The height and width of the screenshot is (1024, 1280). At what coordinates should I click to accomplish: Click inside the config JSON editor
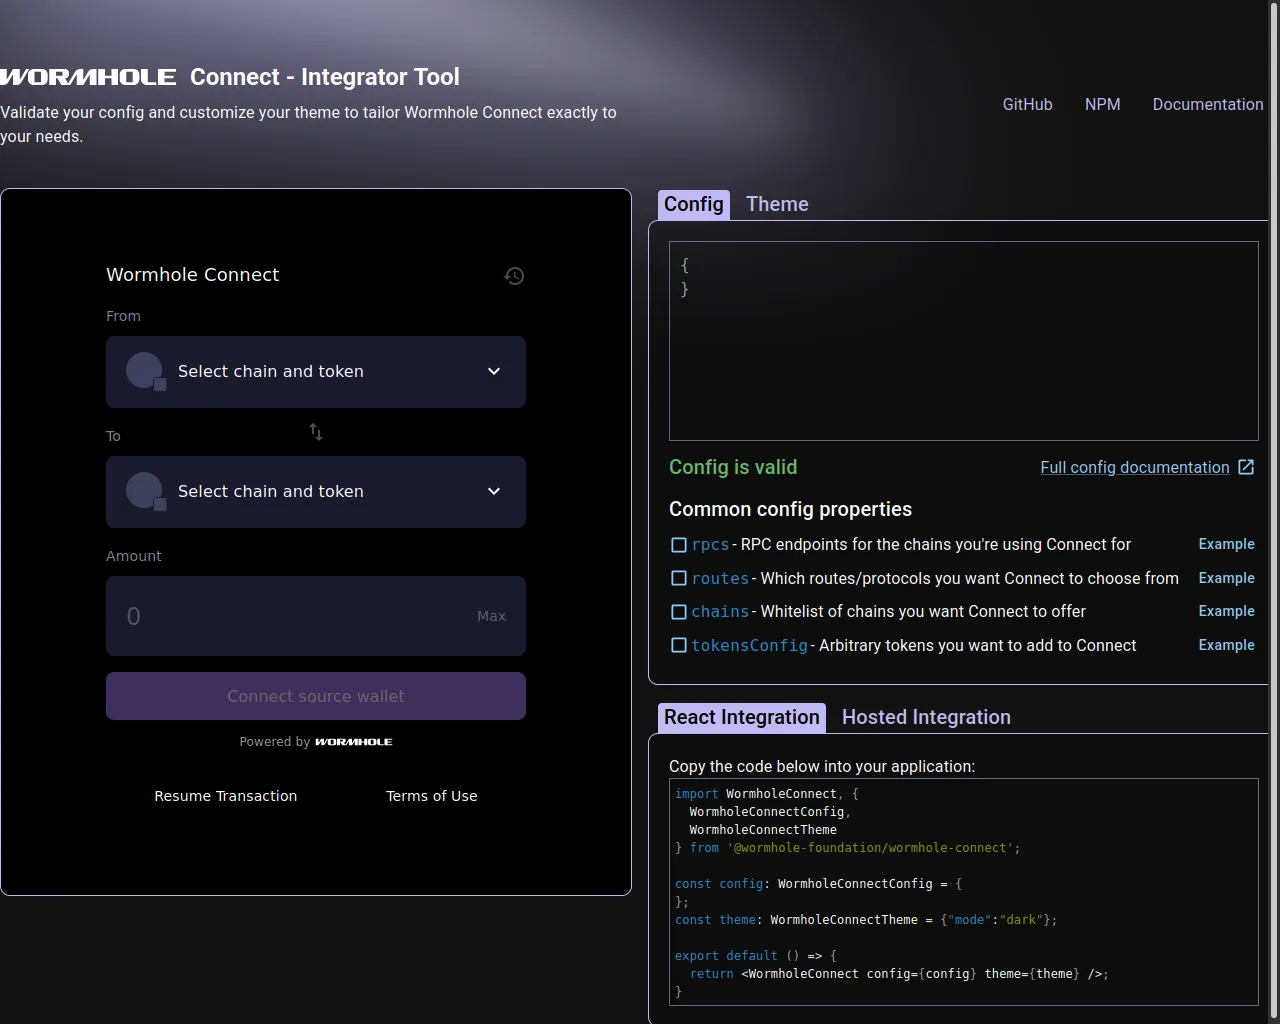pyautogui.click(x=964, y=341)
